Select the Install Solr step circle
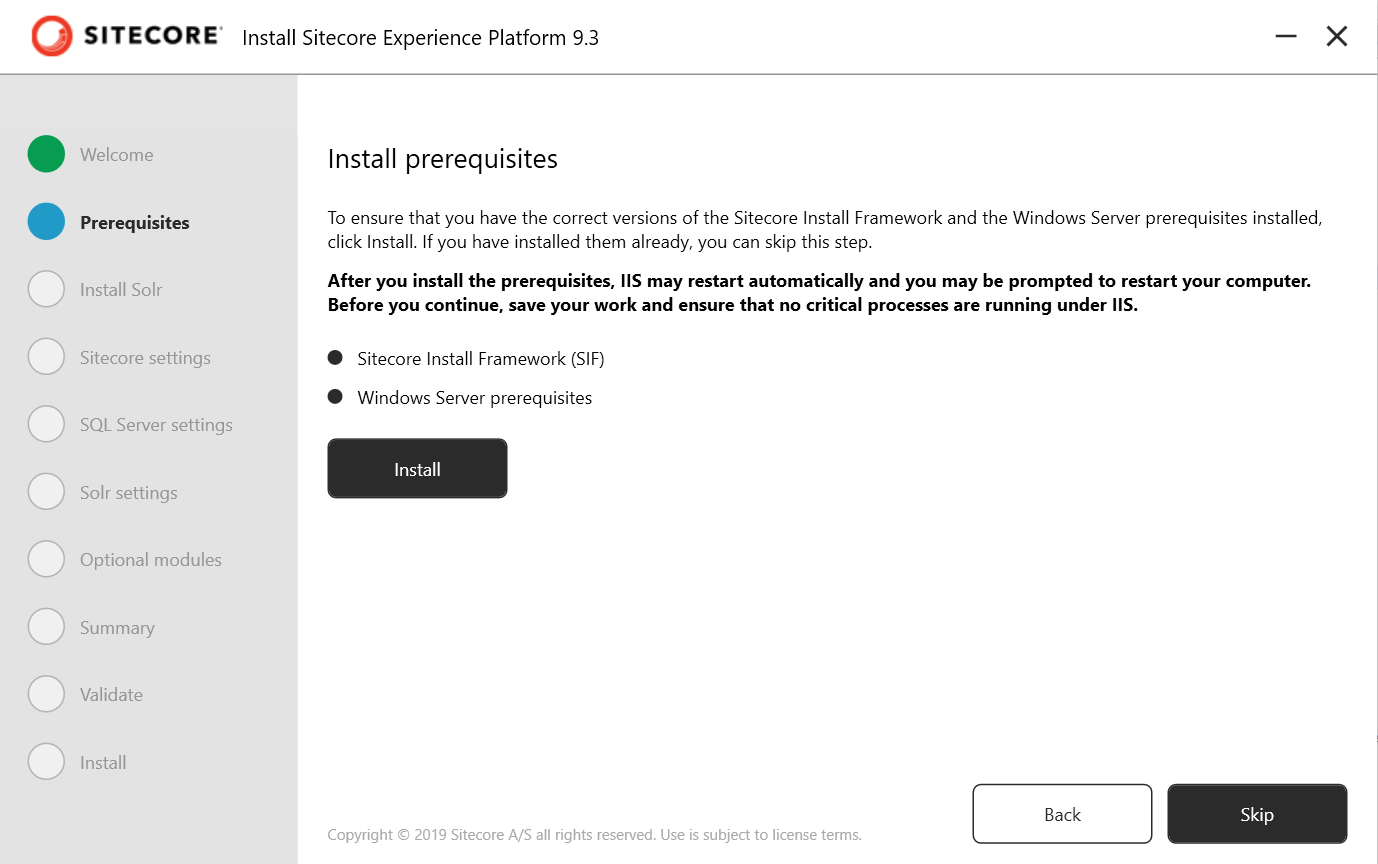 46,289
